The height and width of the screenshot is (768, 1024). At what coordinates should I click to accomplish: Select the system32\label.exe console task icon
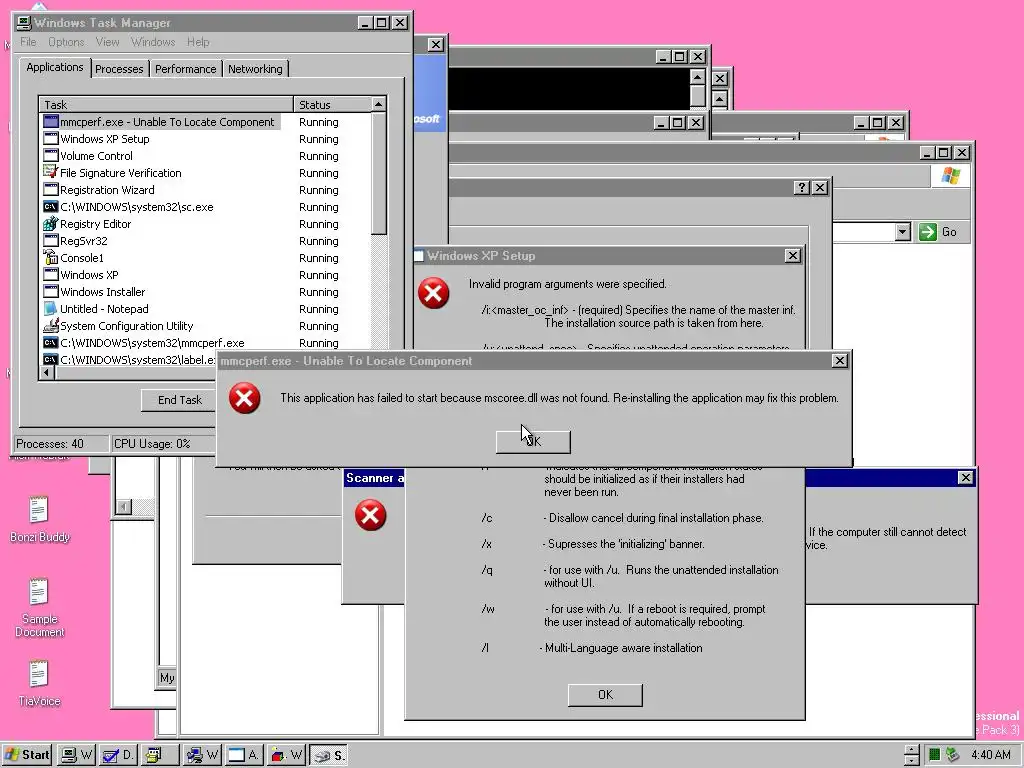[x=50, y=360]
